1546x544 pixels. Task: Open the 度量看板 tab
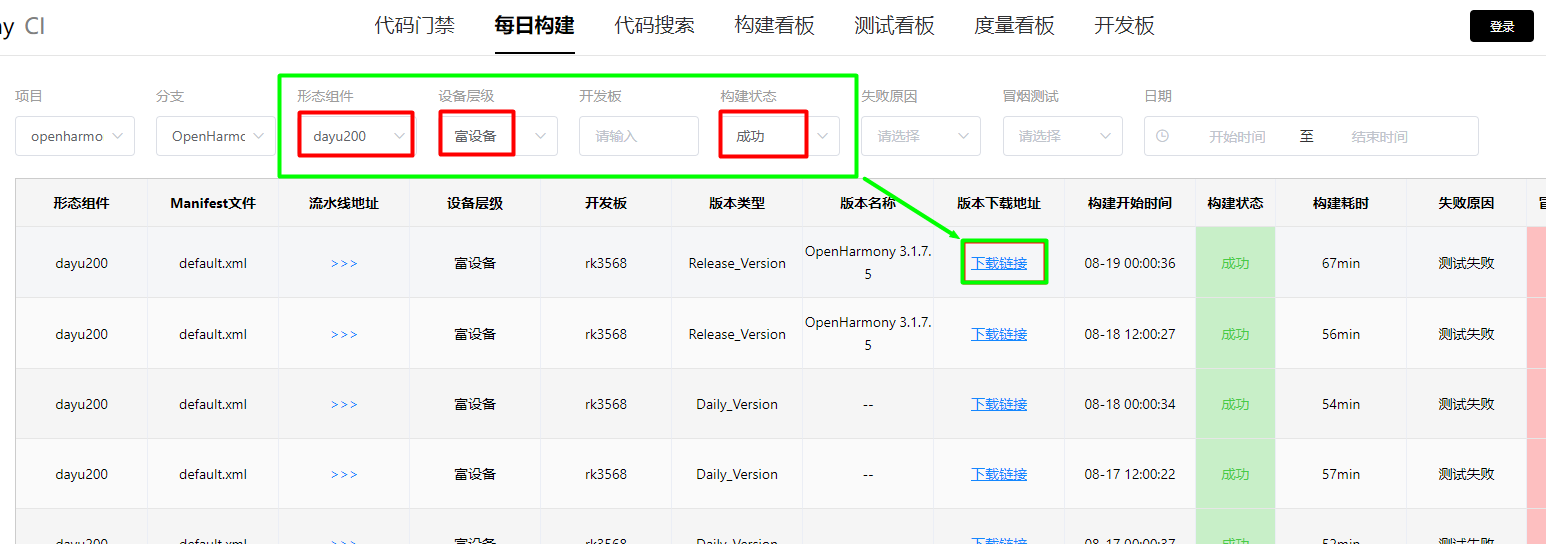pos(1015,26)
